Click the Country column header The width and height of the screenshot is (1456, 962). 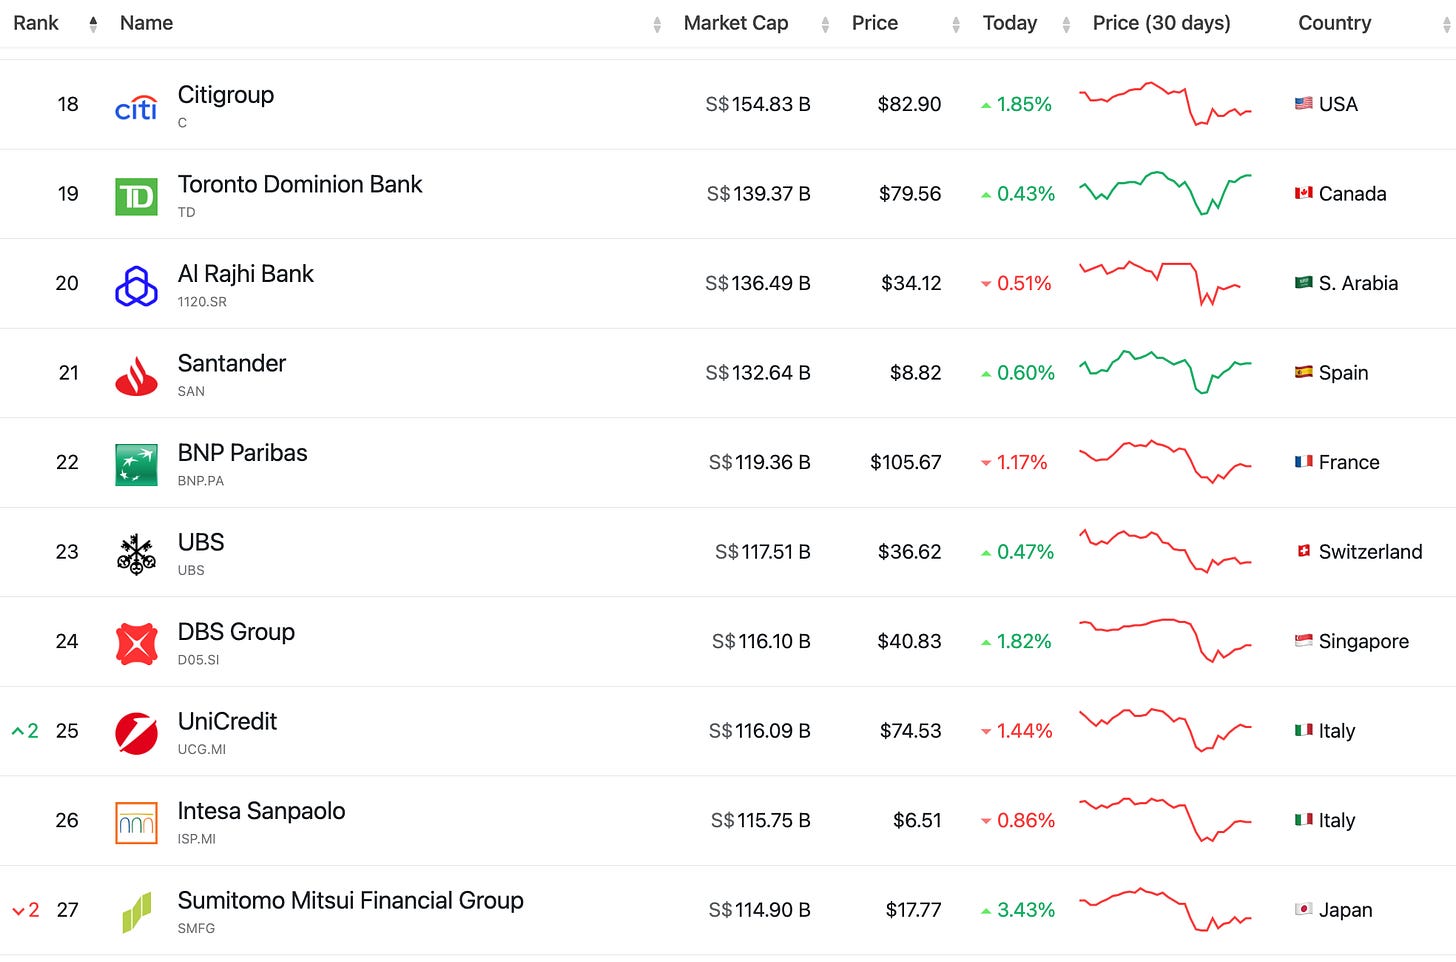[x=1335, y=23]
